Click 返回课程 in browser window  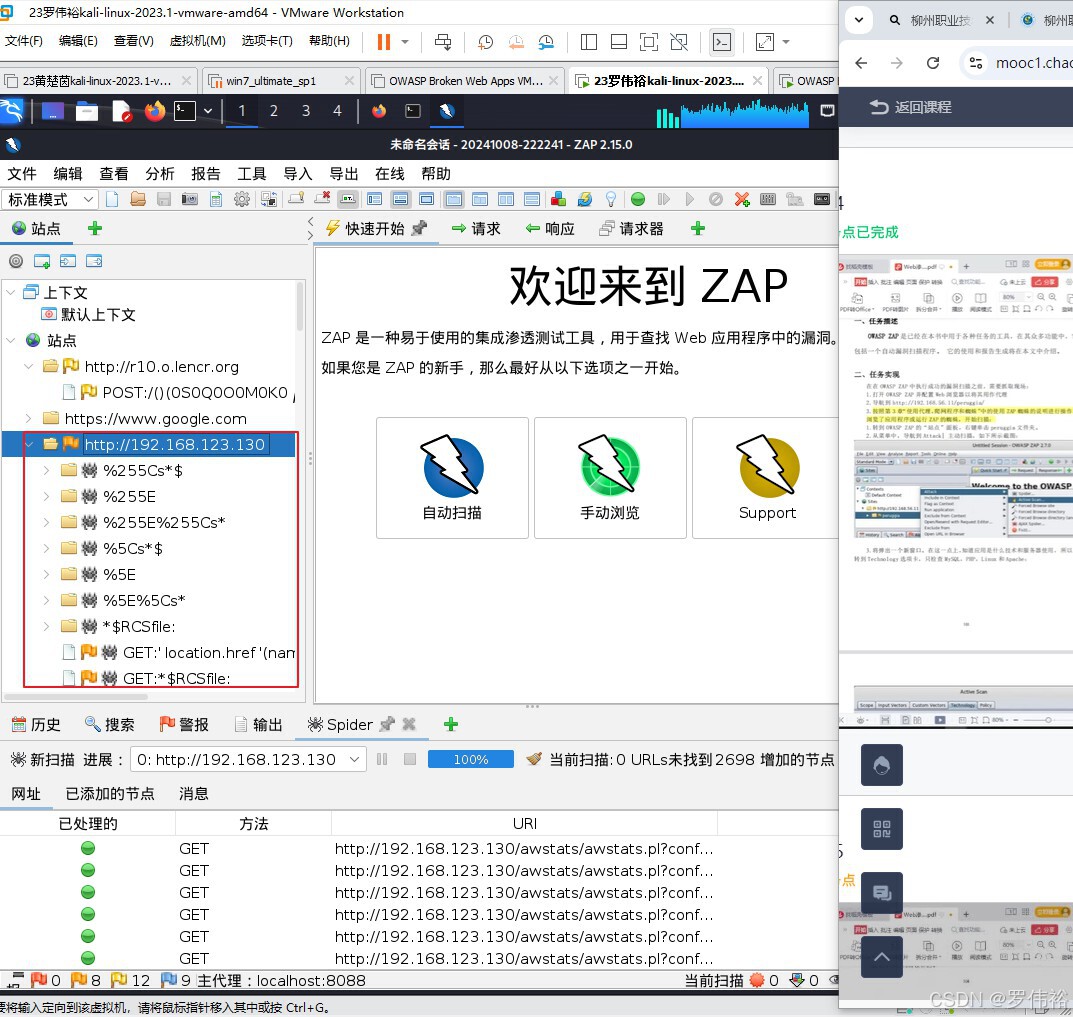(911, 107)
